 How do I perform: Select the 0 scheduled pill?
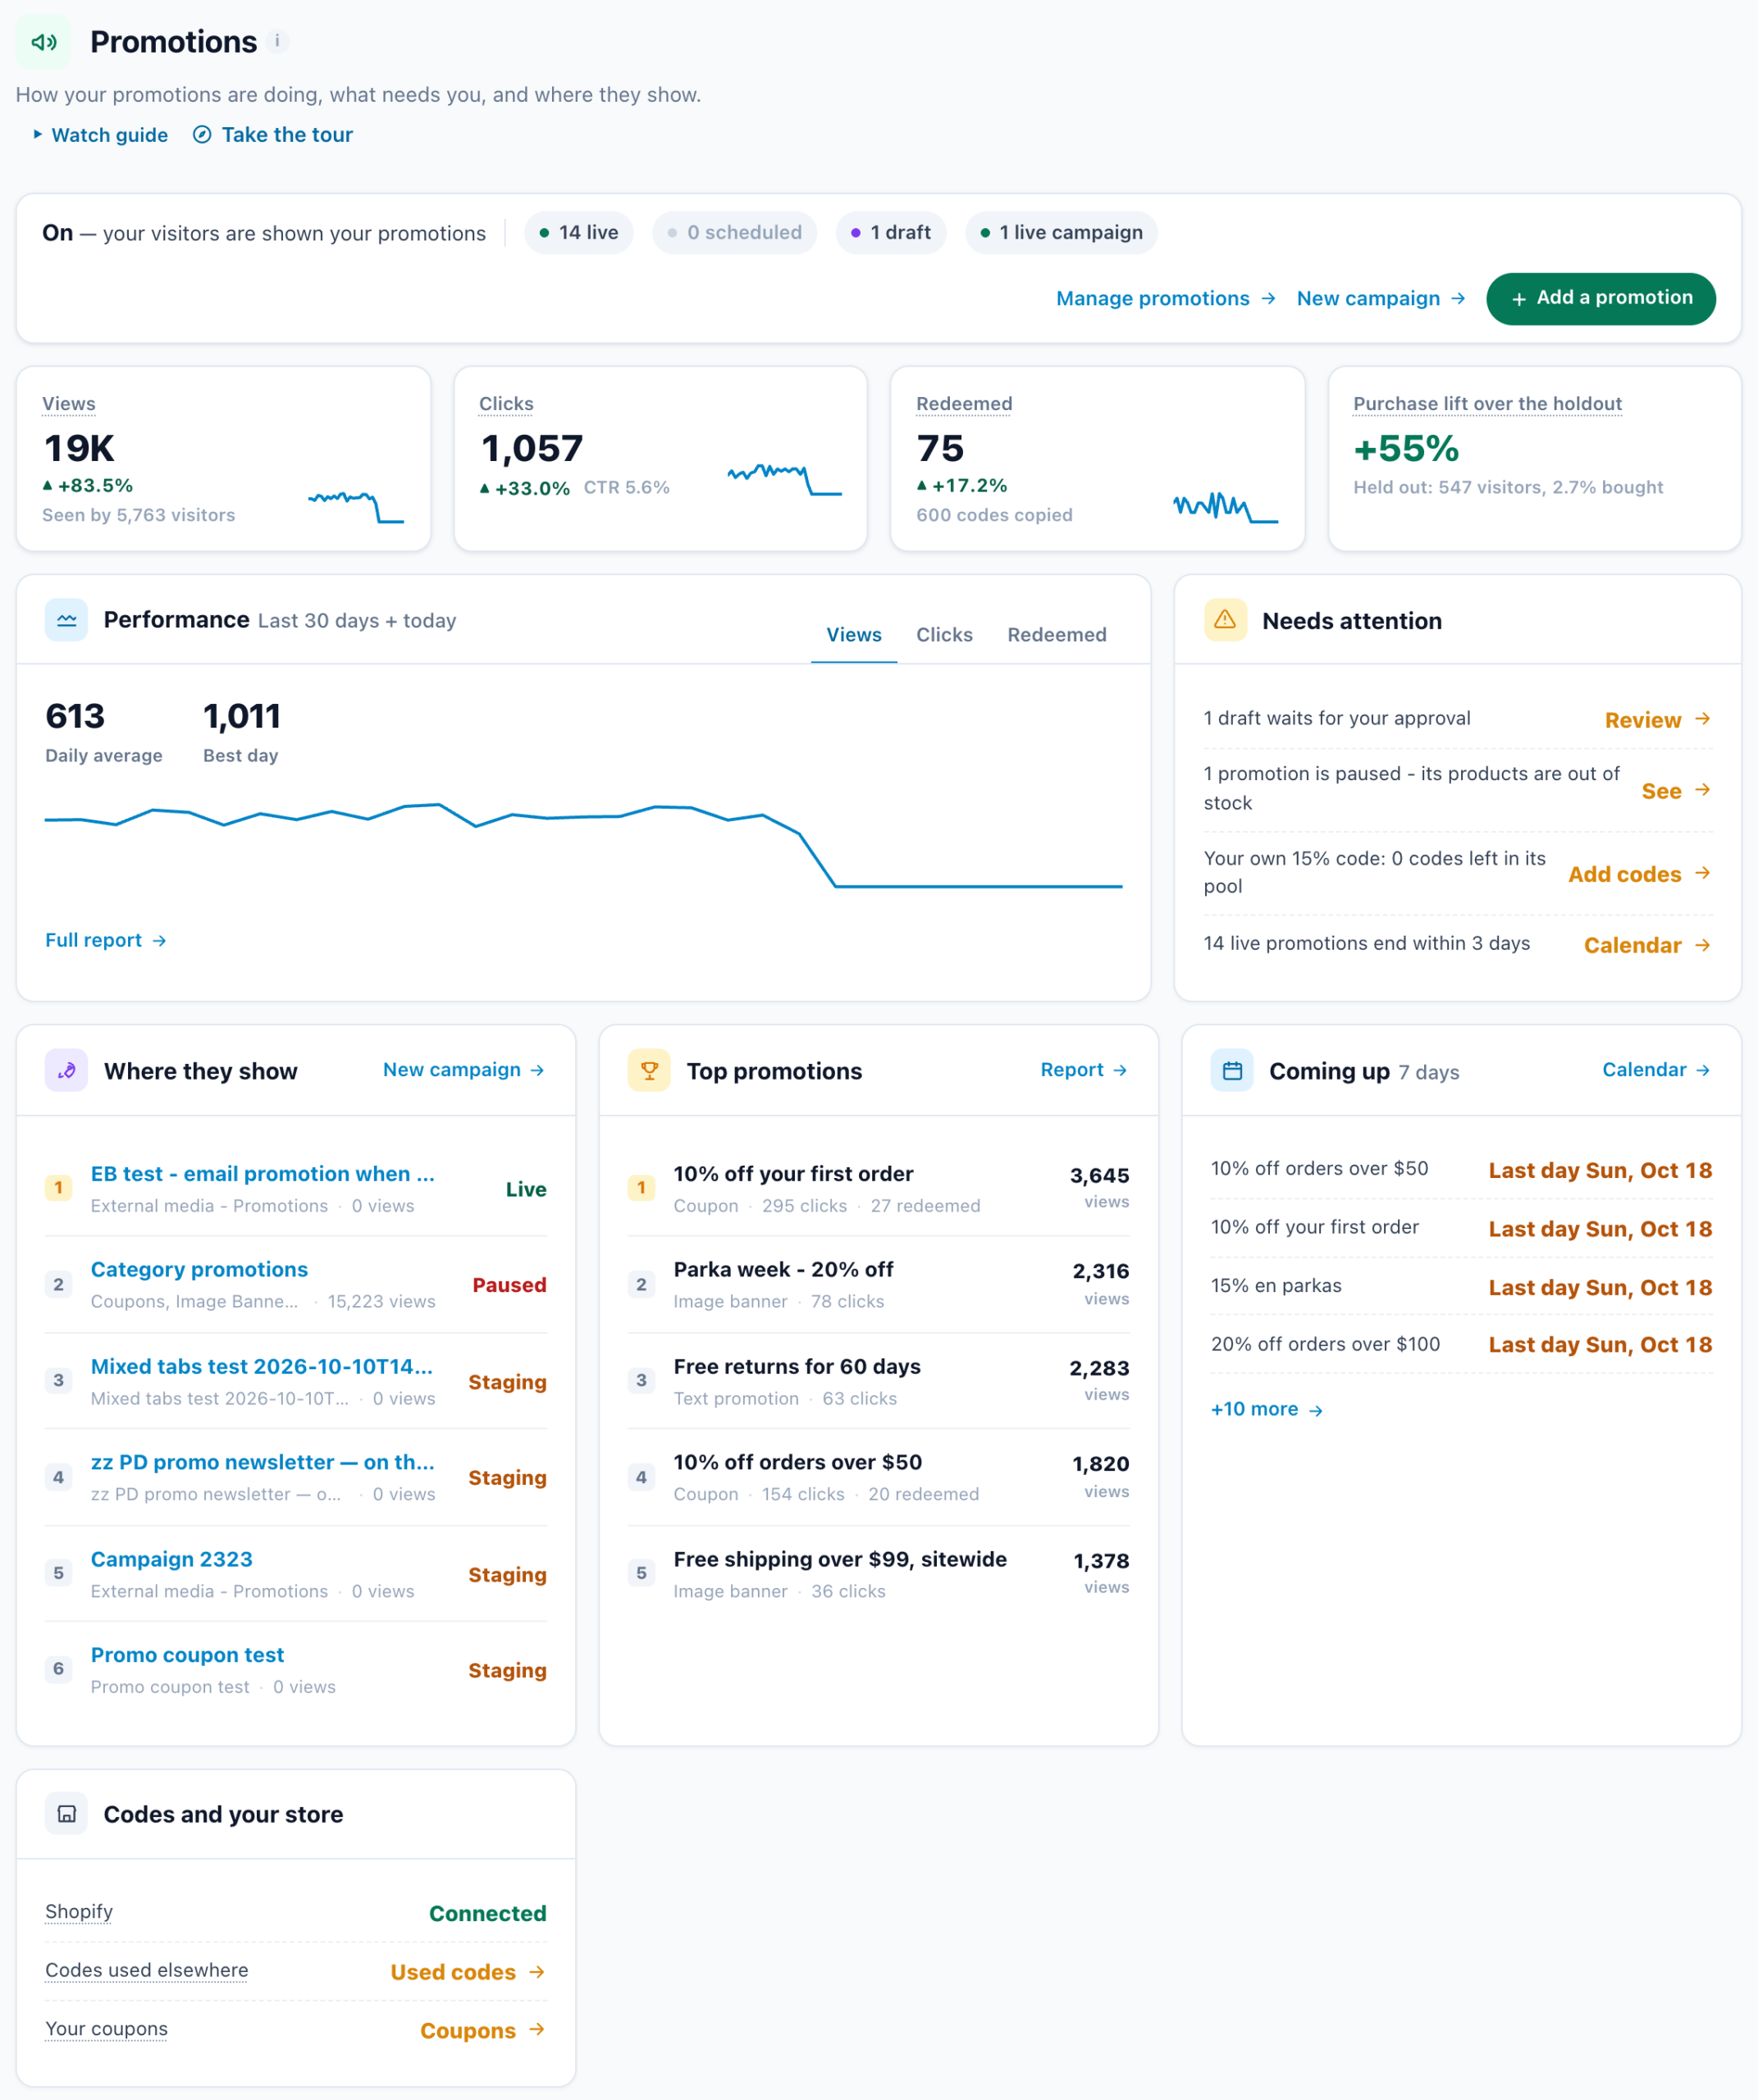pos(734,233)
